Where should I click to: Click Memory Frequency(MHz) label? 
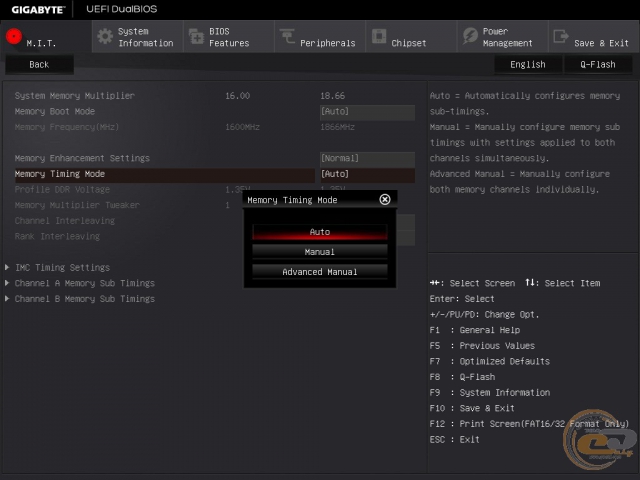(67, 127)
